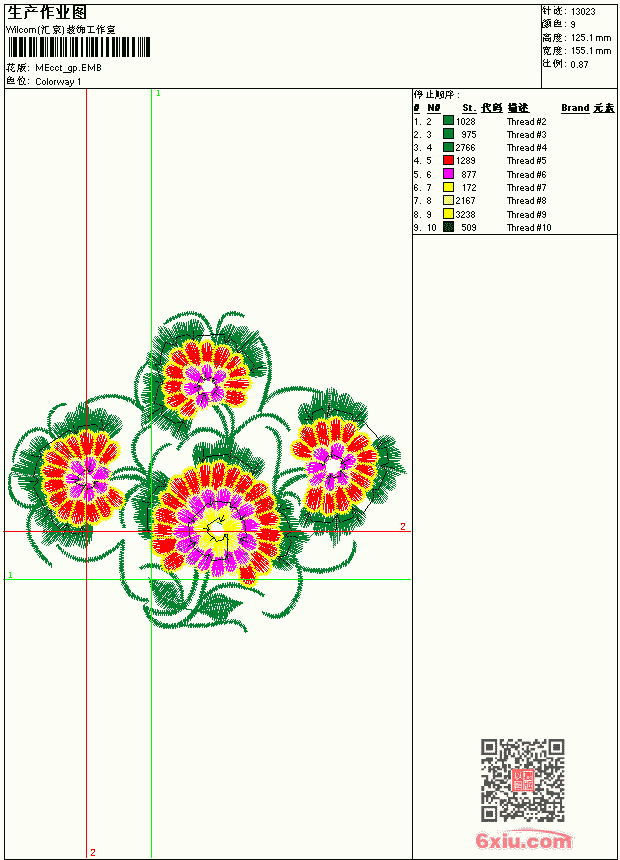Click the barcode under the studio name
This screenshot has height=860, width=620.
[x=78, y=47]
